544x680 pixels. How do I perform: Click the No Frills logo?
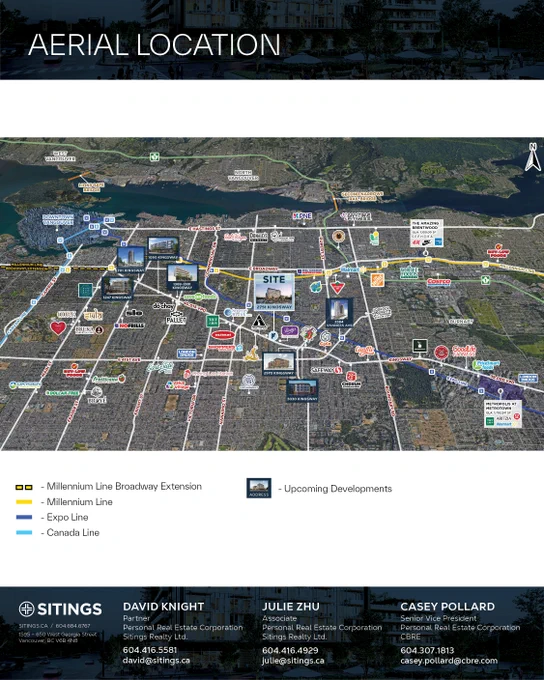pyautogui.click(x=129, y=325)
